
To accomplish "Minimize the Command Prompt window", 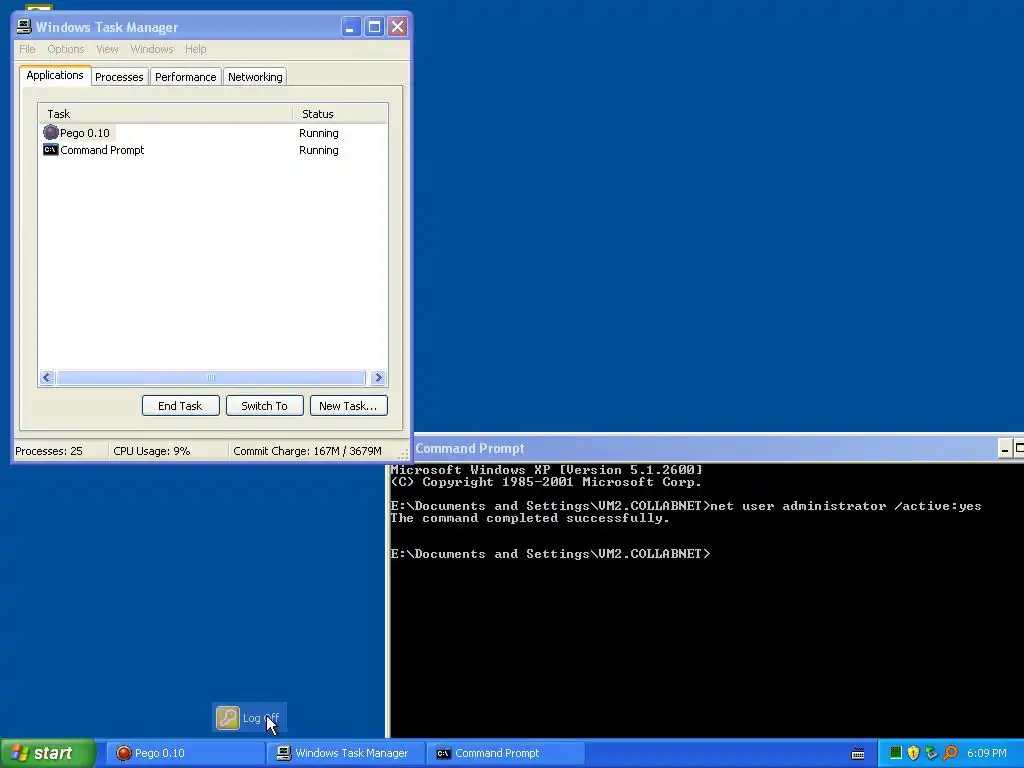I will click(1006, 449).
